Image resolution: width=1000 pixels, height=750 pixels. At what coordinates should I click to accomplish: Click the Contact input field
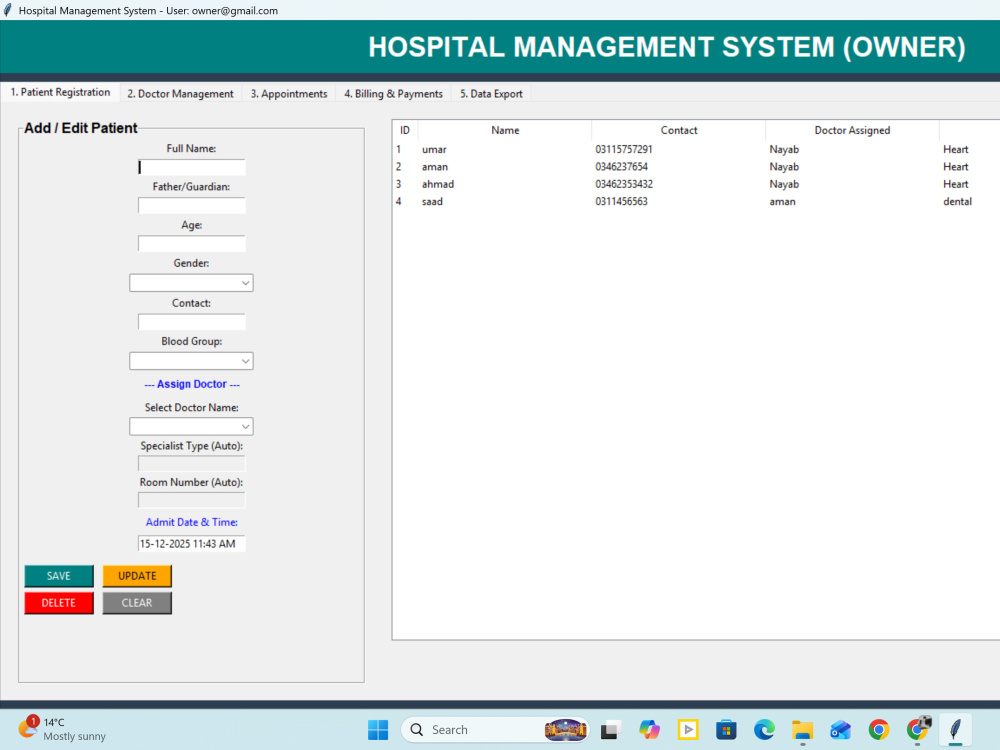coord(191,321)
